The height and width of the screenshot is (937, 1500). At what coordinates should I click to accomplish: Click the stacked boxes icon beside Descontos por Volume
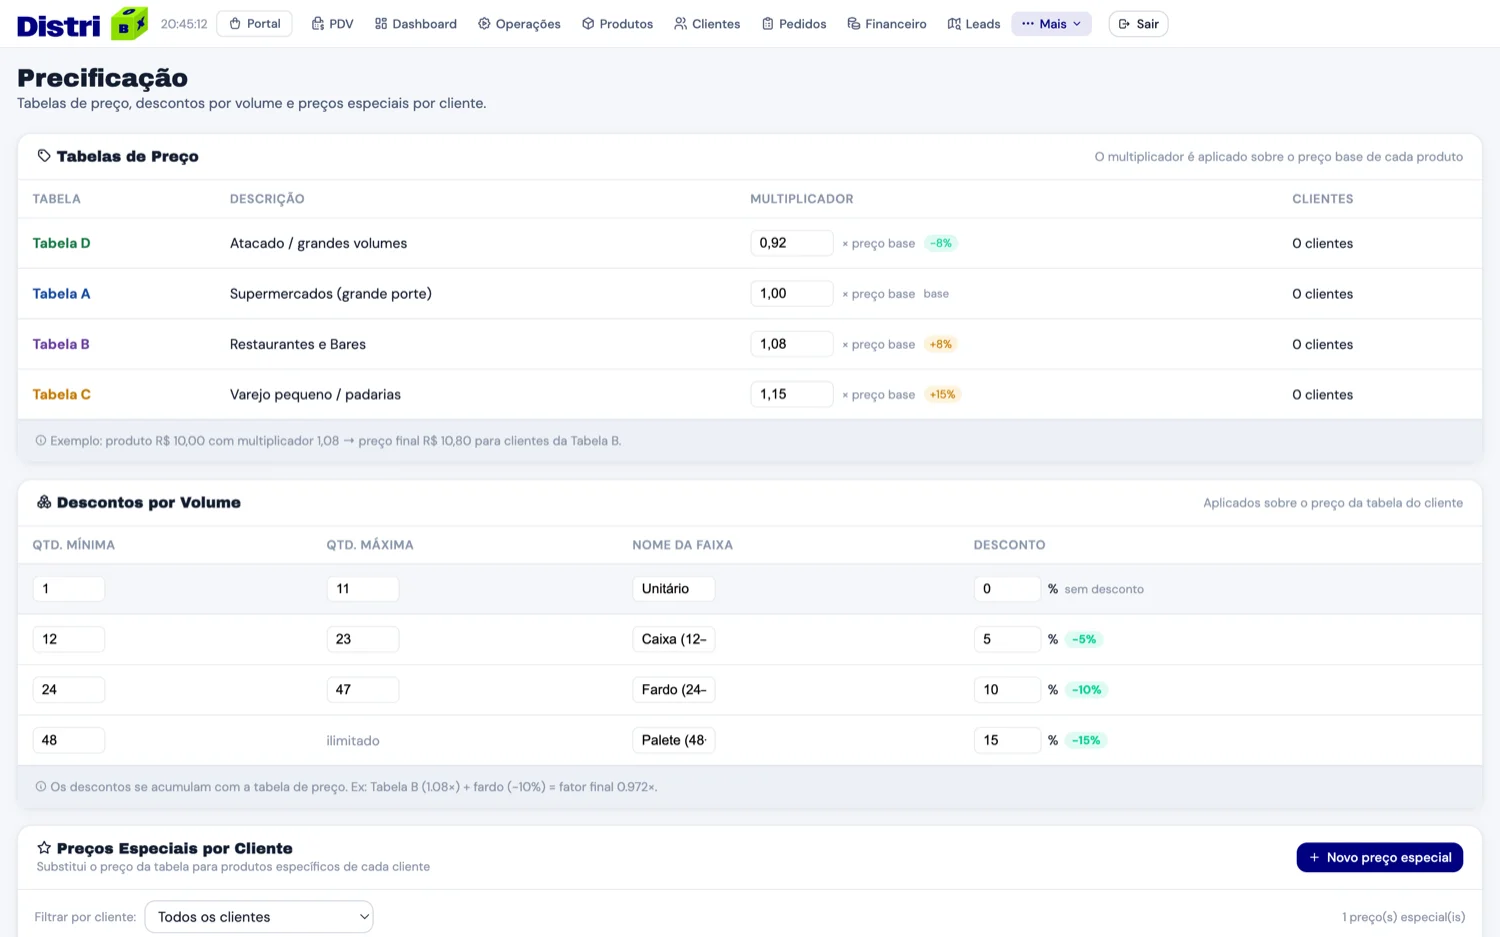(x=44, y=502)
